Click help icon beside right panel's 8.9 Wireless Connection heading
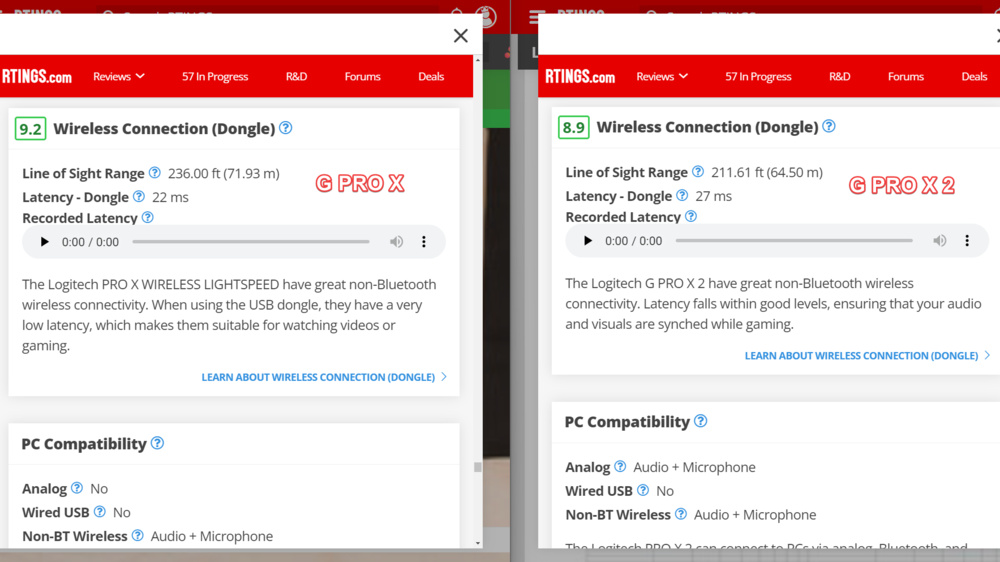The width and height of the screenshot is (1000, 562). [x=829, y=127]
